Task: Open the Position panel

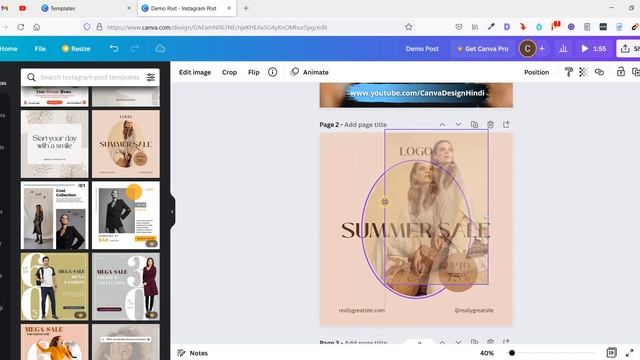Action: (536, 72)
